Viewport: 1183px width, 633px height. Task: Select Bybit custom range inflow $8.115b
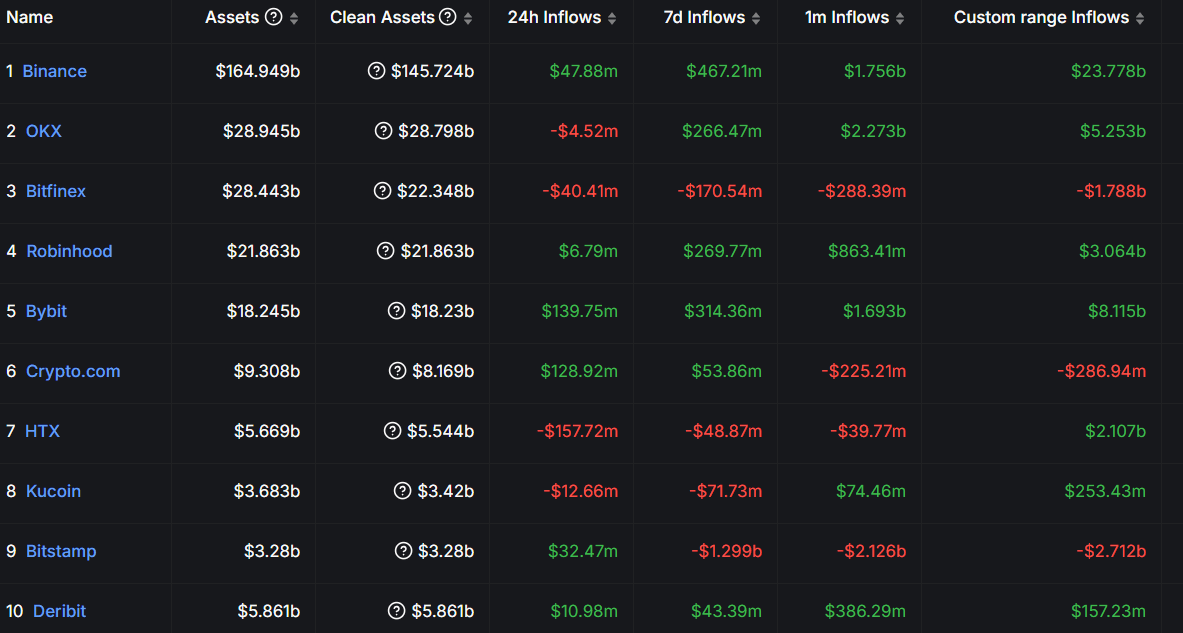click(x=1117, y=311)
